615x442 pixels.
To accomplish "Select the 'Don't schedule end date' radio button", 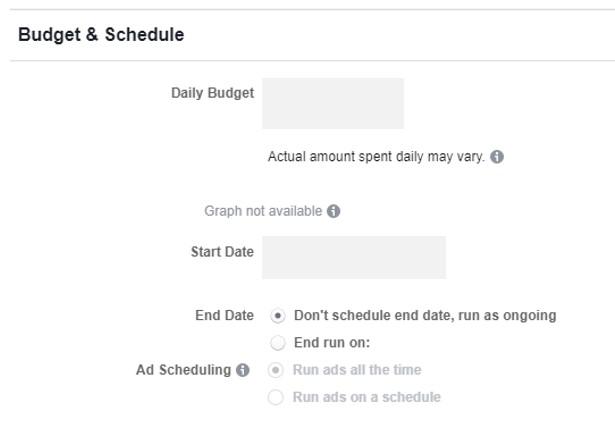I will pyautogui.click(x=278, y=316).
